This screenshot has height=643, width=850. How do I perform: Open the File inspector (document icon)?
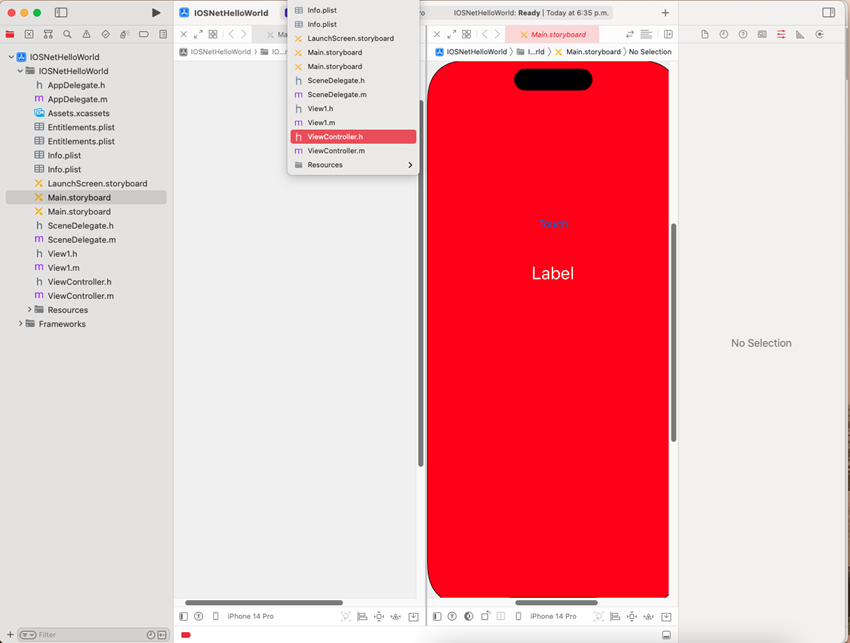coord(704,34)
